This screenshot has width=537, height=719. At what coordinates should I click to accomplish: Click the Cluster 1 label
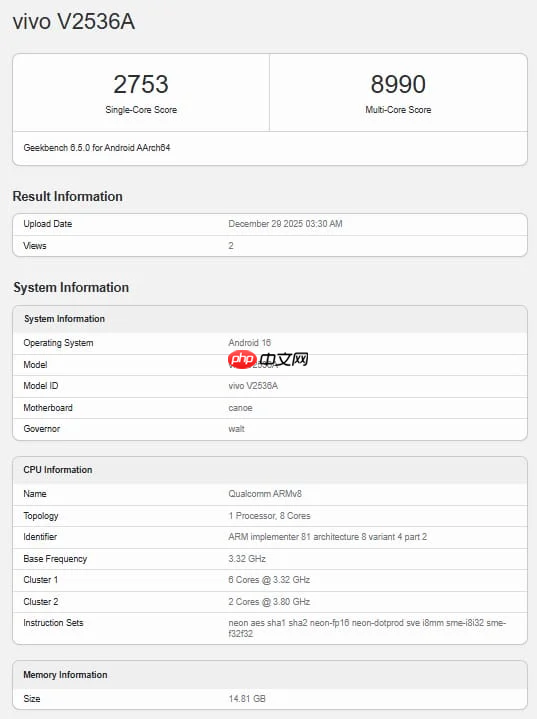click(x=40, y=580)
